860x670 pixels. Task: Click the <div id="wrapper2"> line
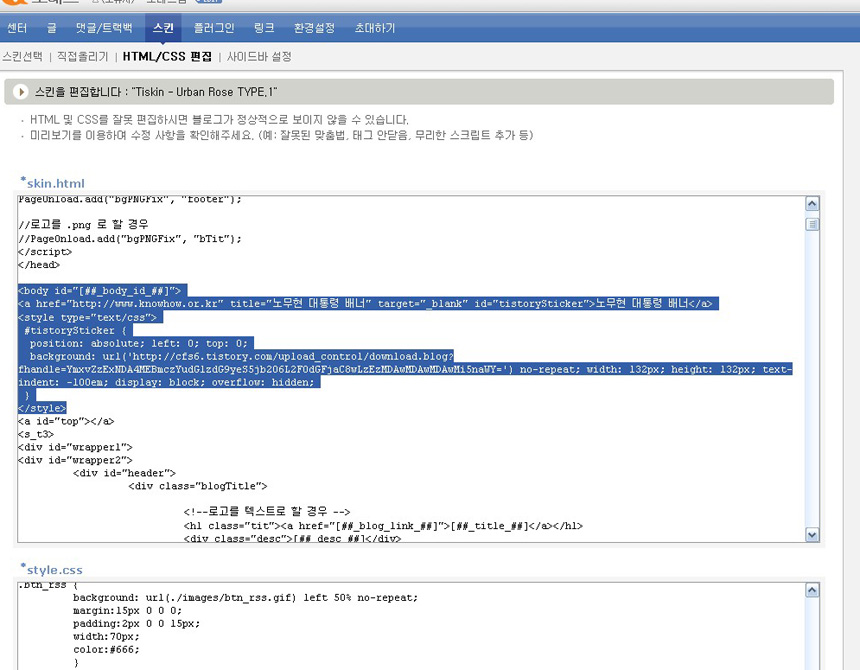click(x=75, y=460)
